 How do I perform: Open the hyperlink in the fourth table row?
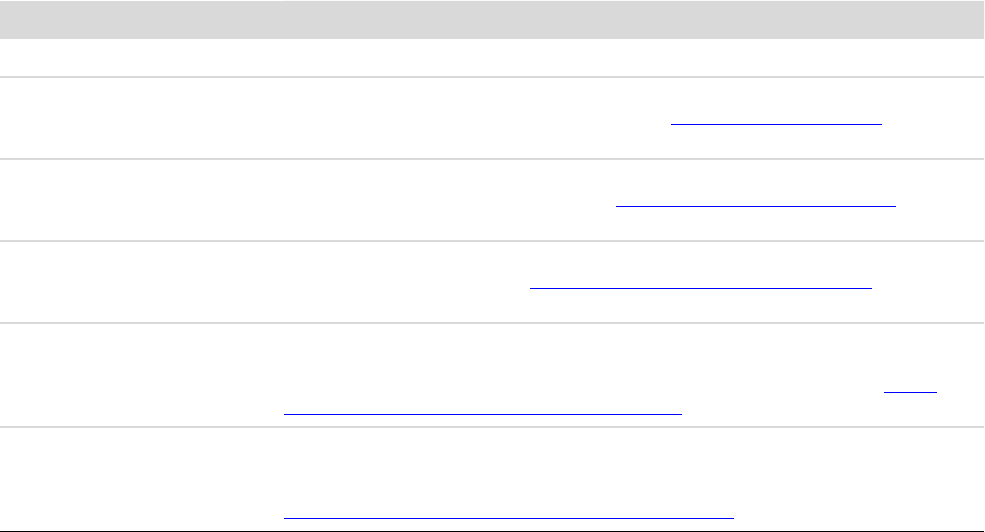700,284
